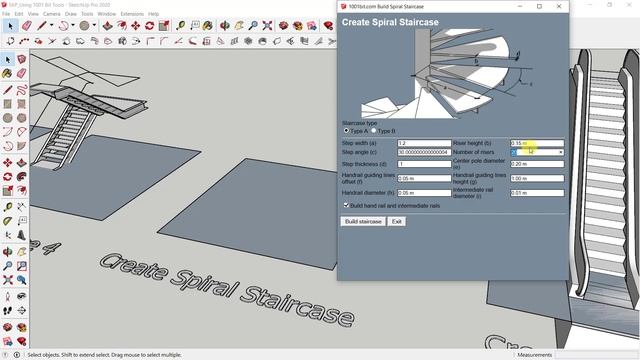Image resolution: width=640 pixels, height=360 pixels.
Task: Click the Handrail diameter (h) field
Action: click(x=424, y=193)
